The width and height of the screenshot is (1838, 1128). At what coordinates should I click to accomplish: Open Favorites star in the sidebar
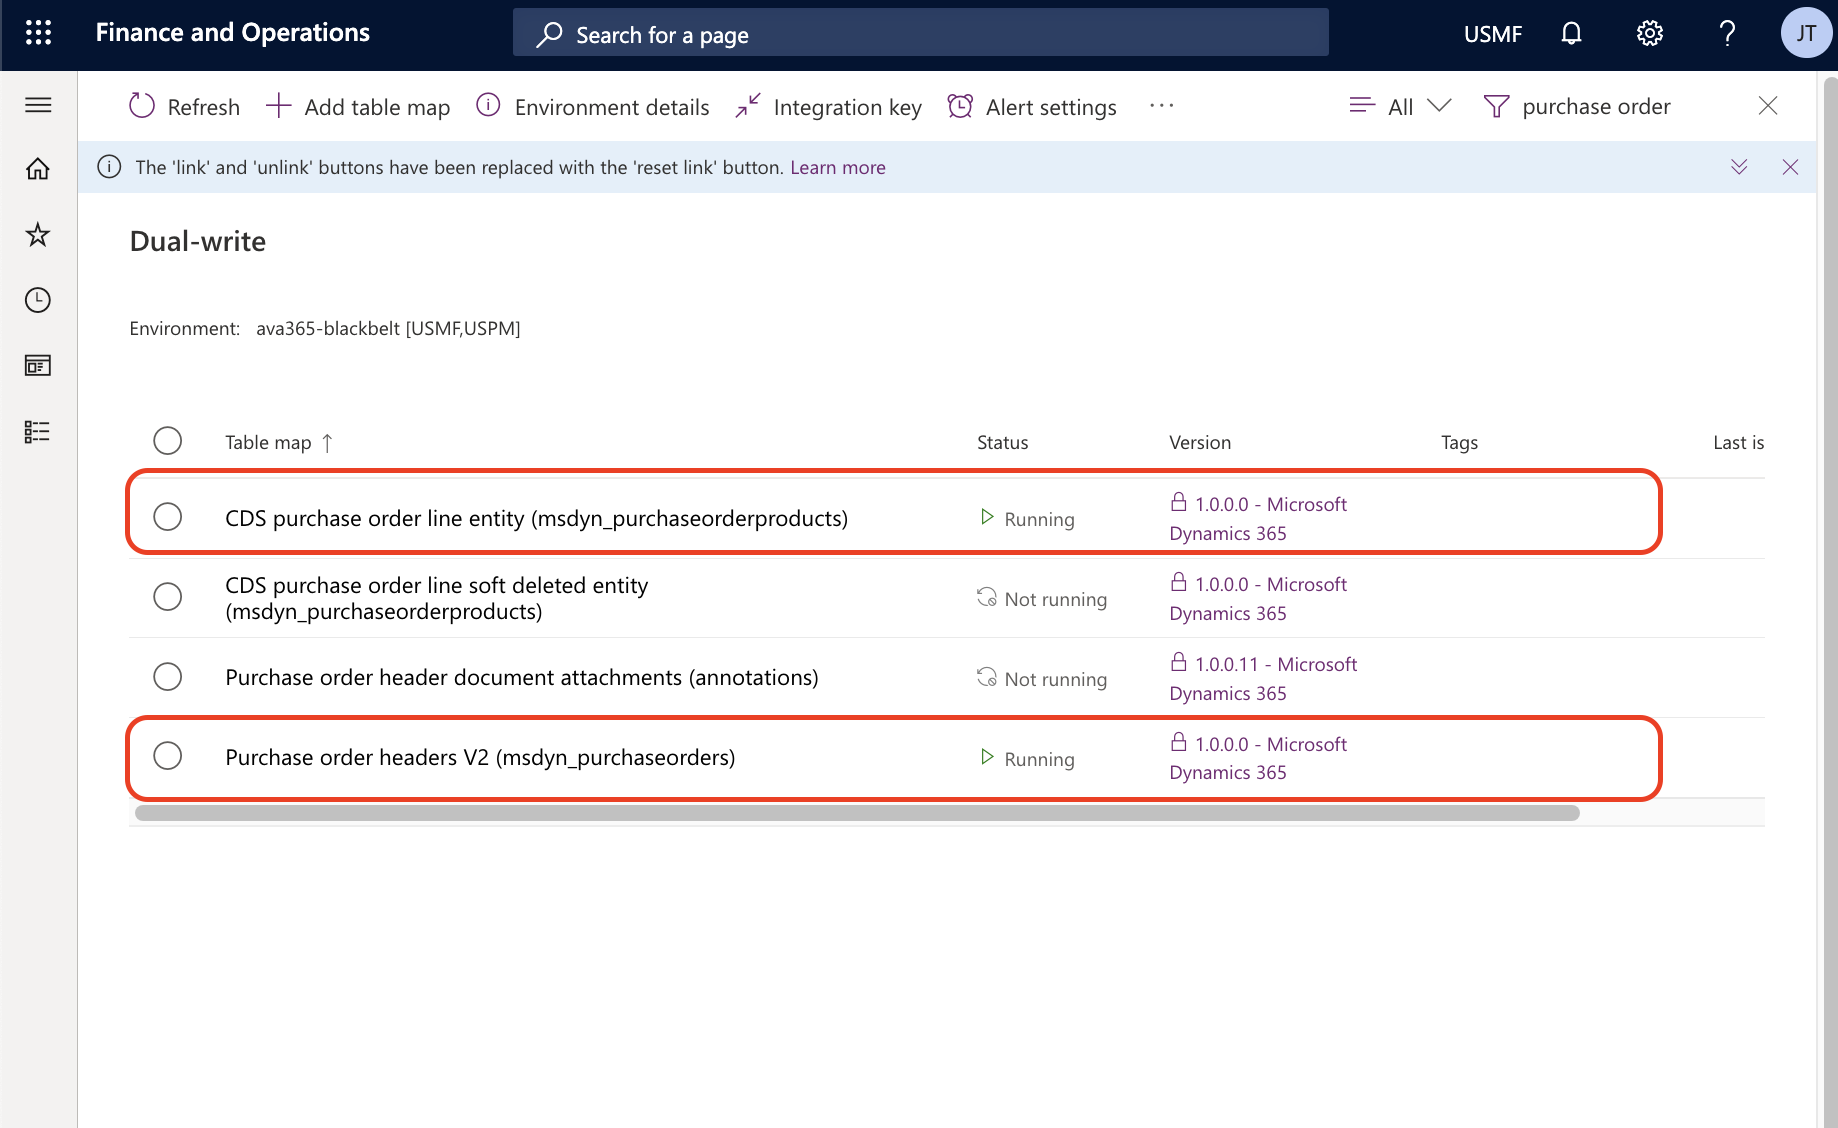(x=38, y=235)
